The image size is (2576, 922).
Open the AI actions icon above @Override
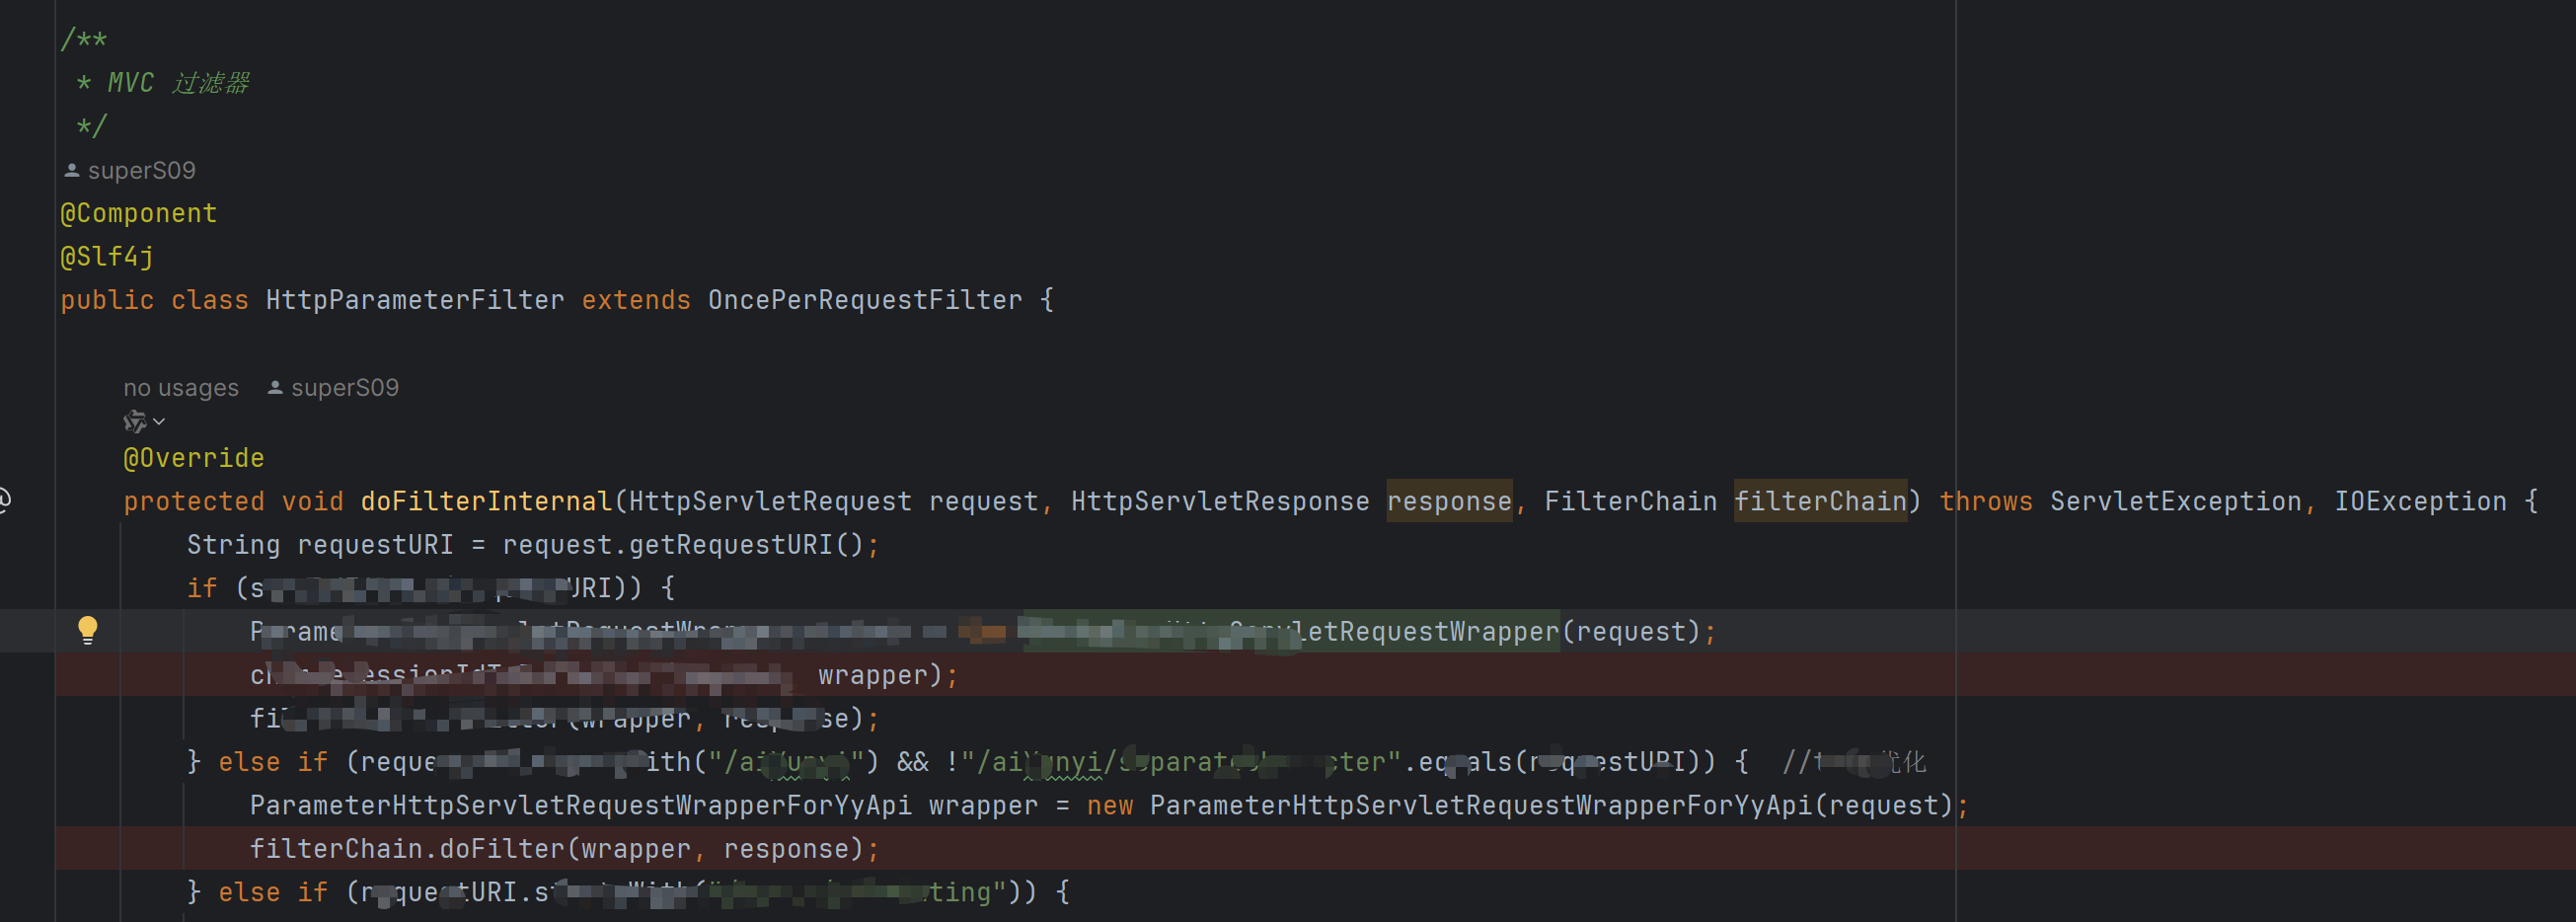pos(135,422)
